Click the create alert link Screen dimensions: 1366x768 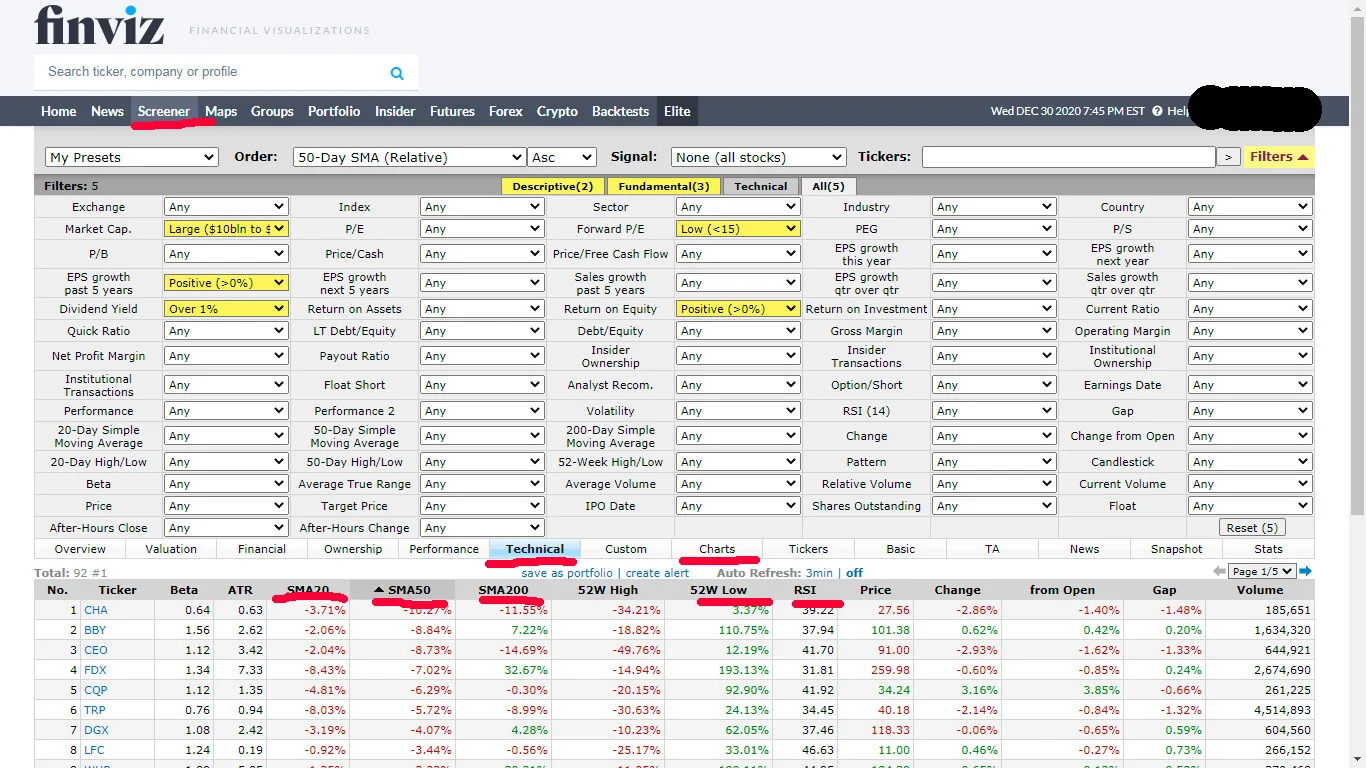coord(657,573)
